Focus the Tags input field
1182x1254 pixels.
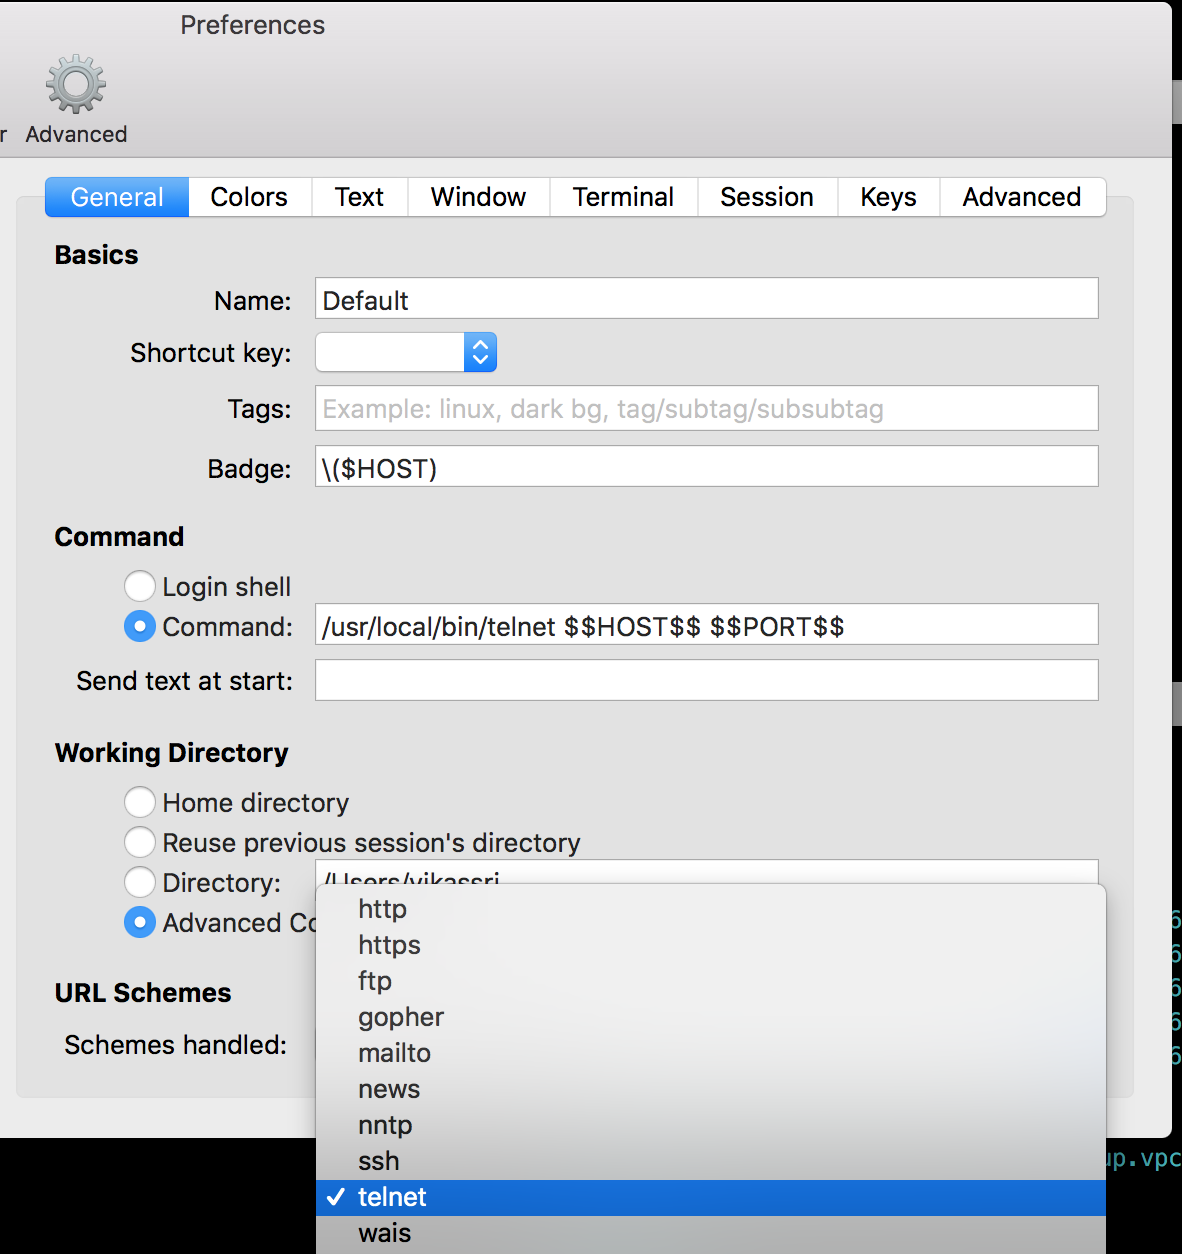(x=706, y=409)
